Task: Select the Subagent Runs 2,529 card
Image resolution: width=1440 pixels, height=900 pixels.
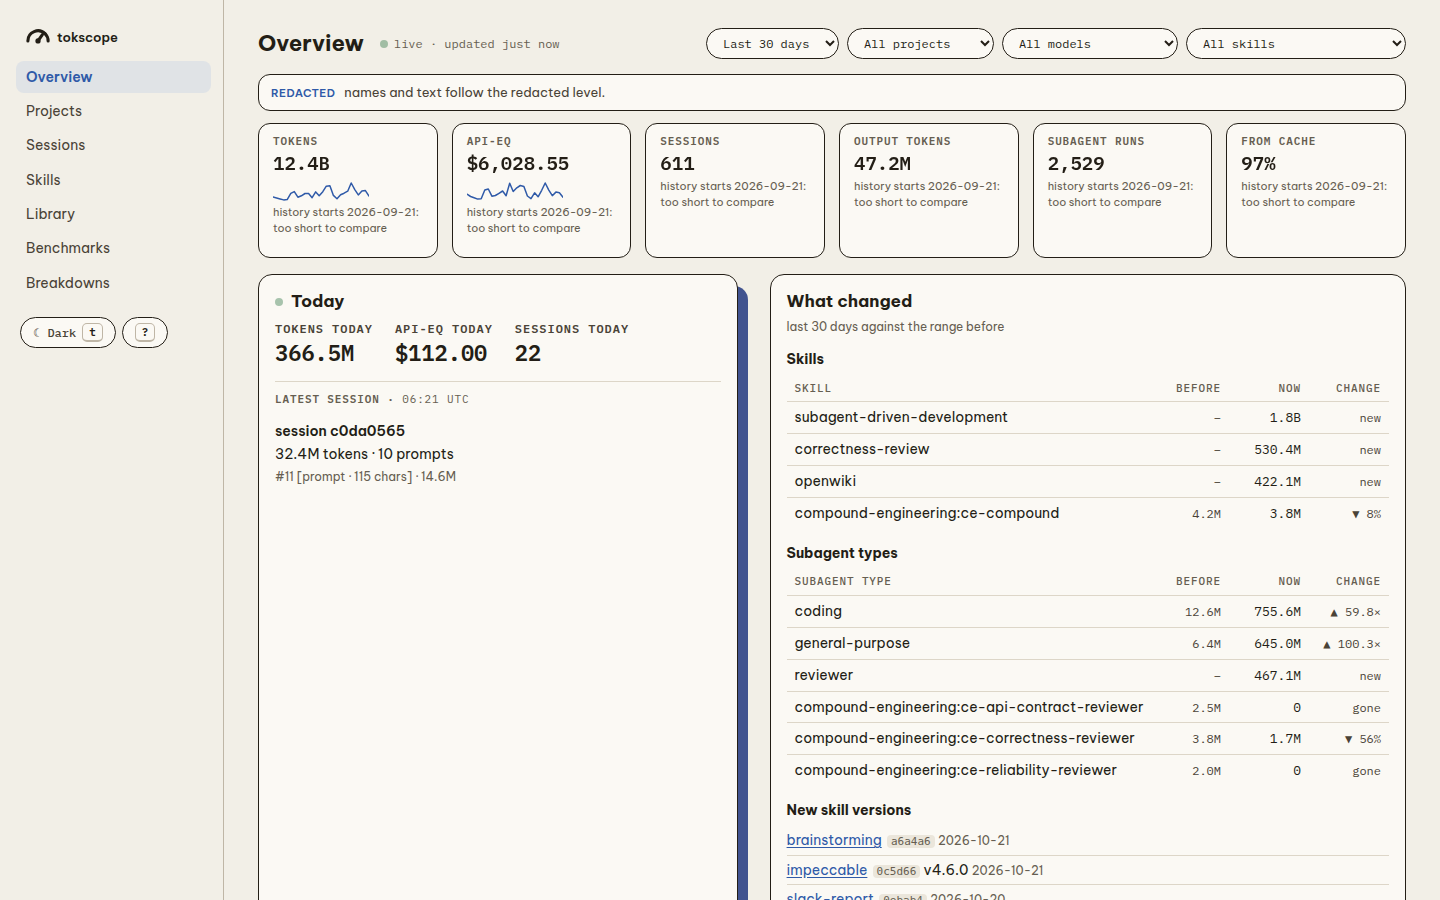Action: (x=1122, y=190)
